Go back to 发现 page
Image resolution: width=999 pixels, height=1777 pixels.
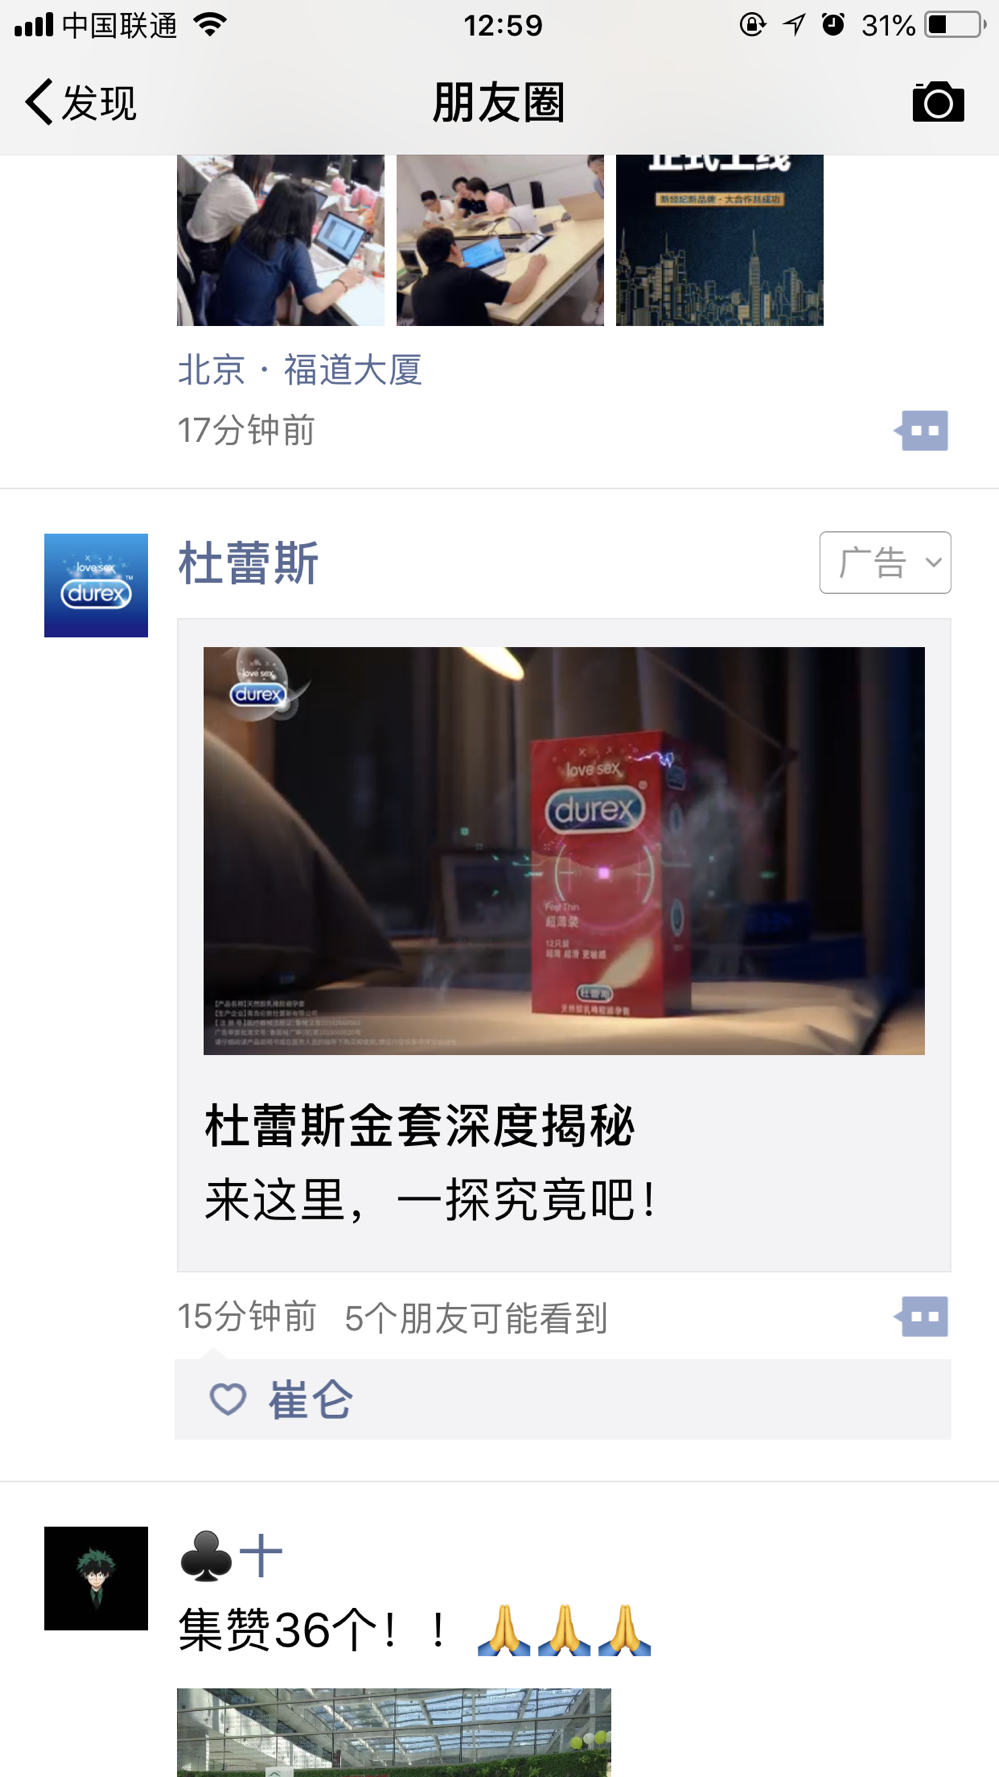pyautogui.click(x=80, y=102)
